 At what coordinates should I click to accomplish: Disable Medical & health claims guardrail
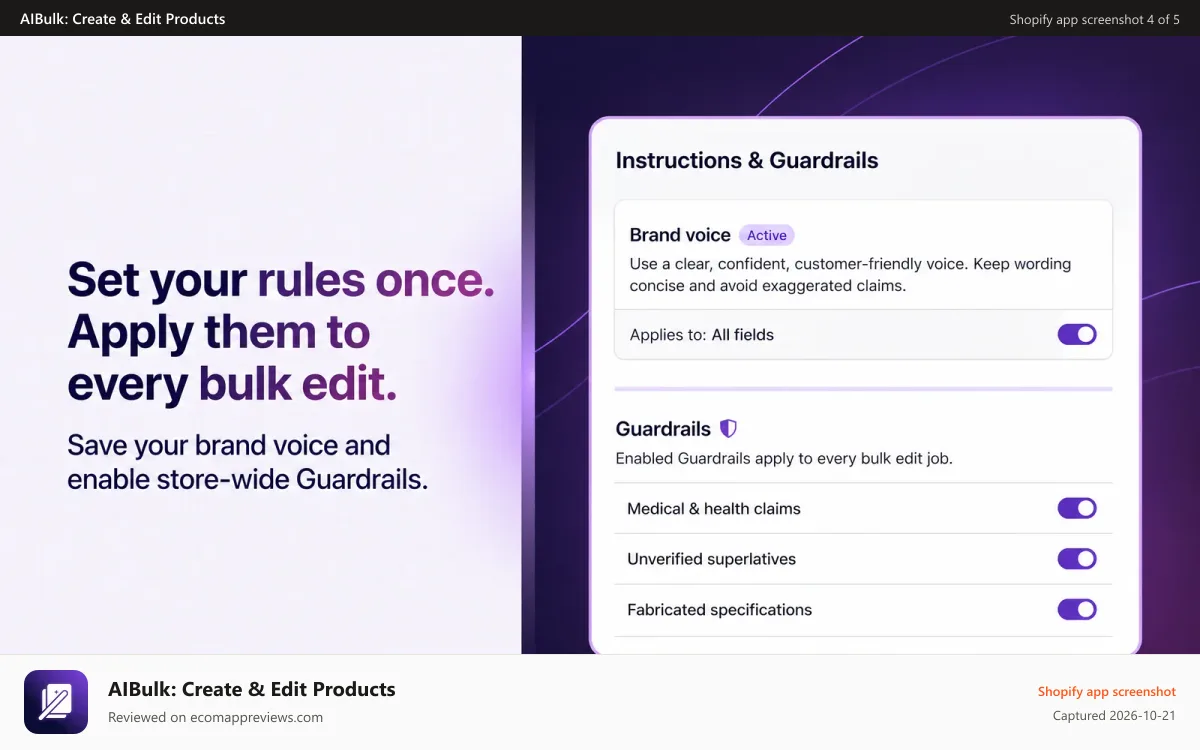click(x=1077, y=508)
